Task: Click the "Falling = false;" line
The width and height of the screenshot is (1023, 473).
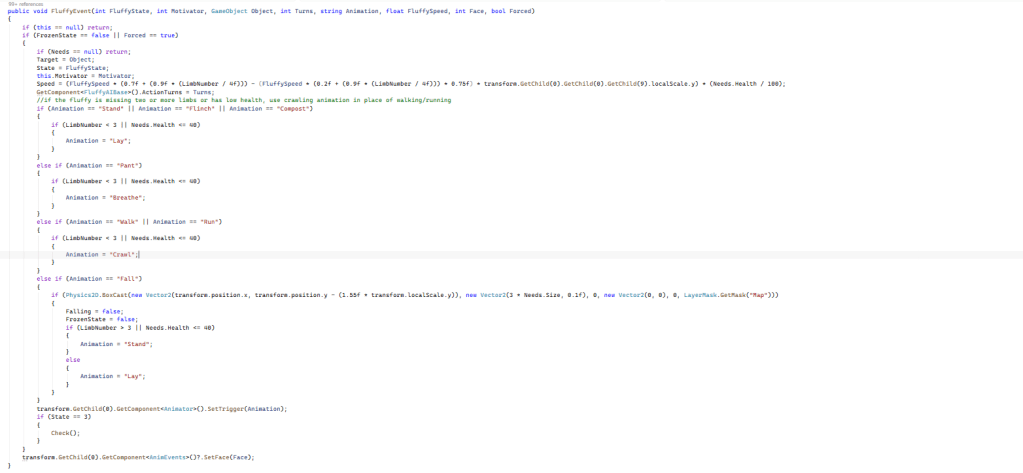Action: pyautogui.click(x=94, y=311)
